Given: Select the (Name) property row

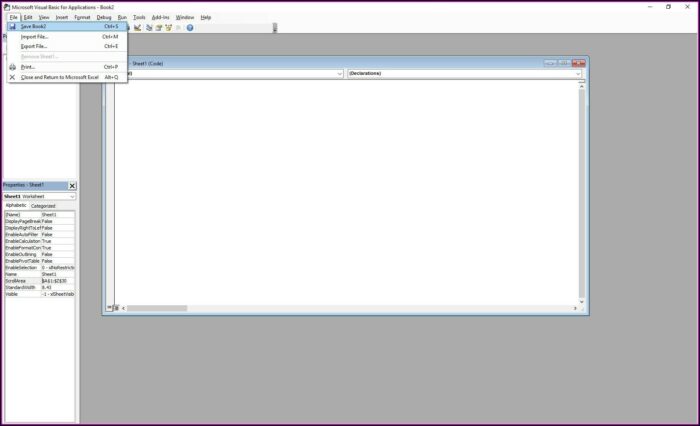Looking at the screenshot, I should click(40, 215).
